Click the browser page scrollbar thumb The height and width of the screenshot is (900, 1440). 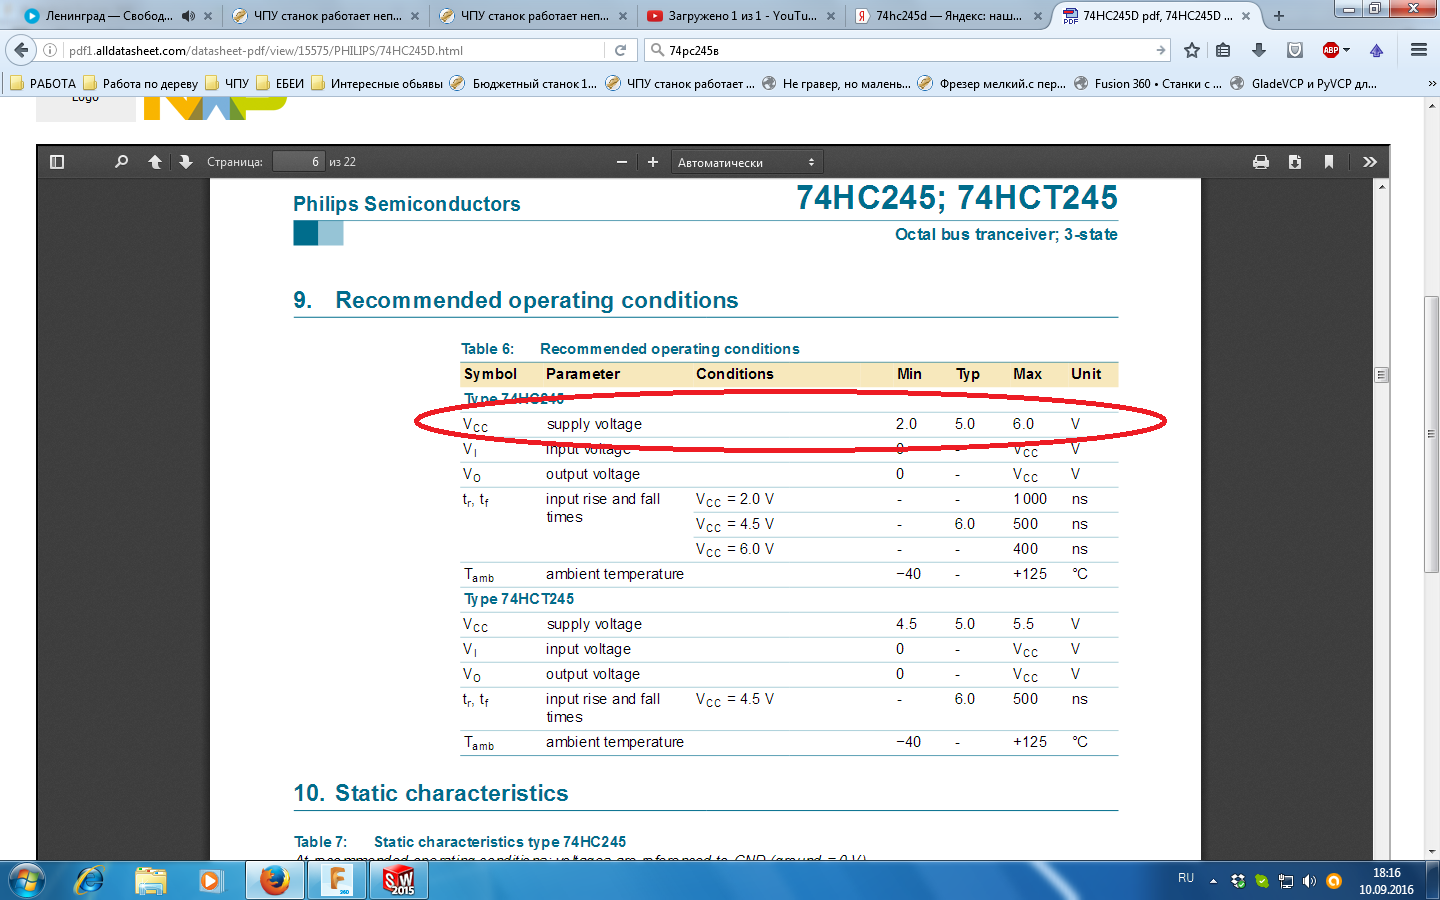click(1431, 434)
